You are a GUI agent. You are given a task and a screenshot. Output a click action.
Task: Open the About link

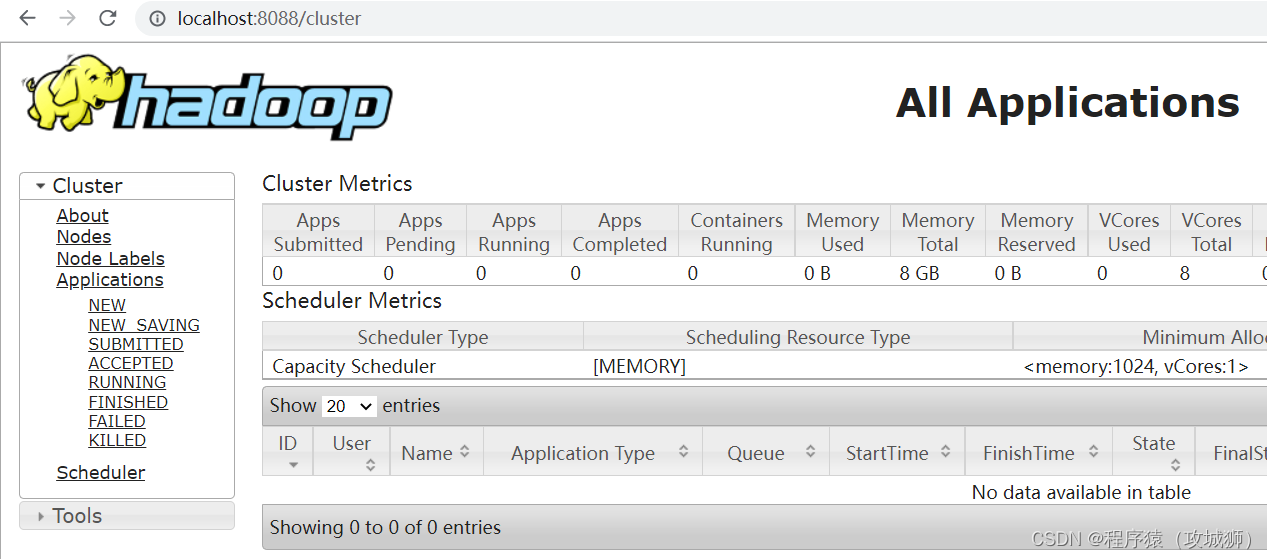coord(82,215)
